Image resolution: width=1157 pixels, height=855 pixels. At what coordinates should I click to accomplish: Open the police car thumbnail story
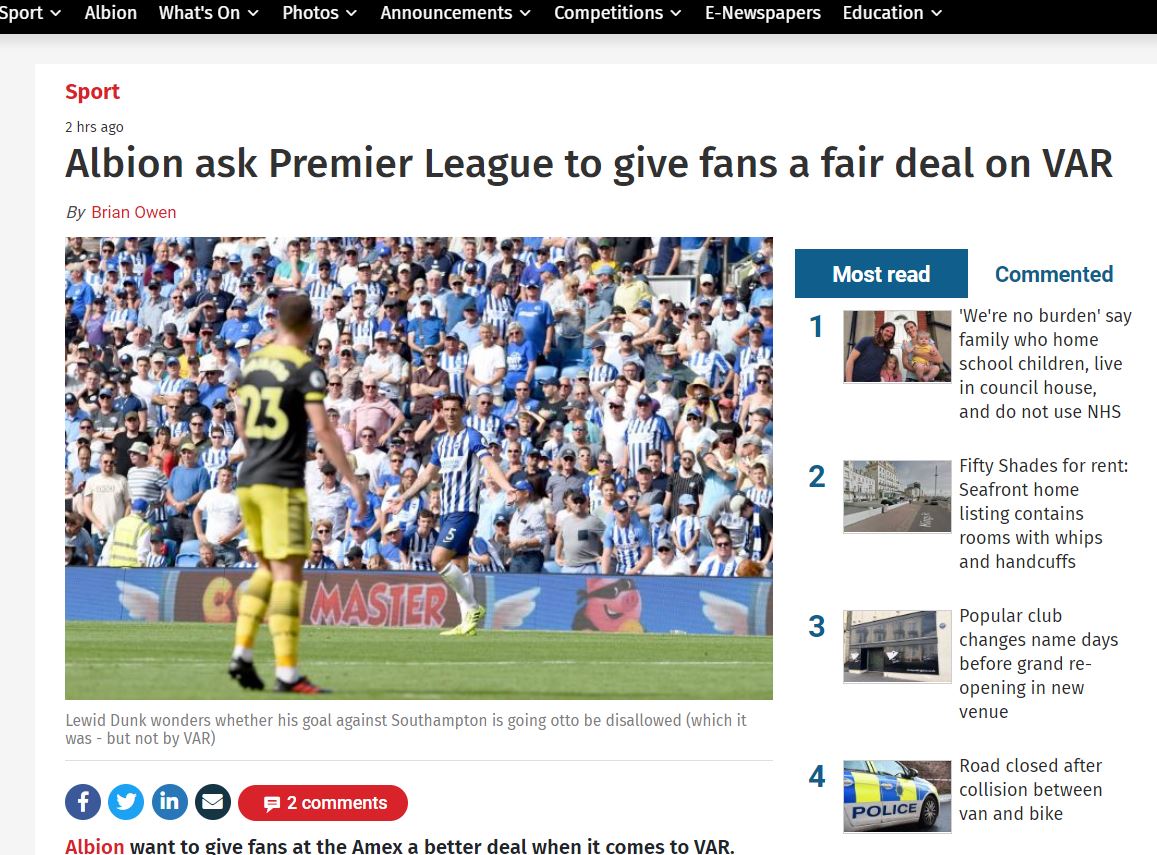pyautogui.click(x=897, y=796)
